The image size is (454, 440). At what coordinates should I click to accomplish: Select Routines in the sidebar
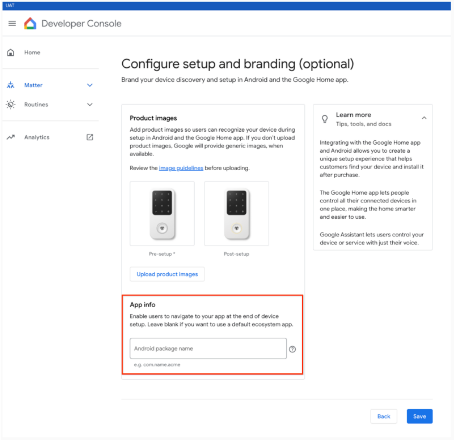point(36,104)
